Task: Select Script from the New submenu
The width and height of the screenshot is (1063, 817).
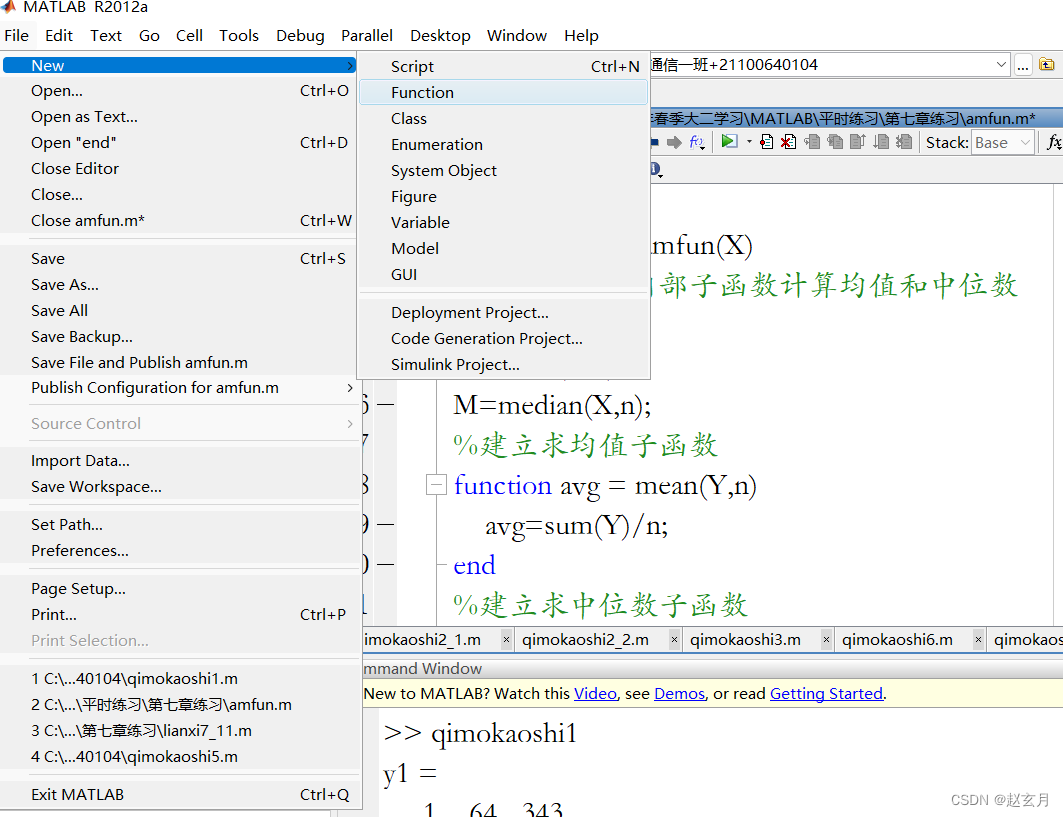Action: point(504,66)
